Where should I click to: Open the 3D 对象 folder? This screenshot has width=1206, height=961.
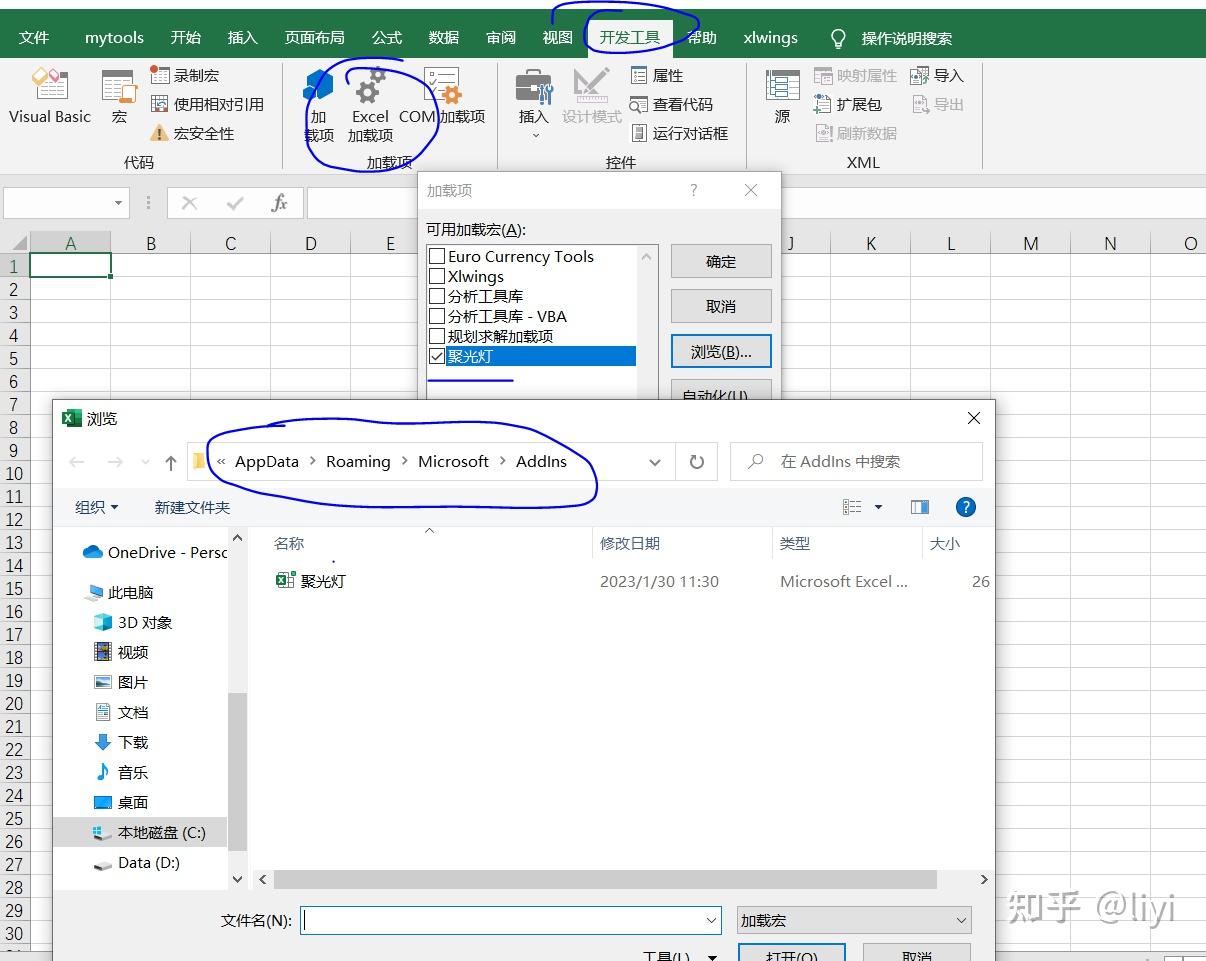pyautogui.click(x=134, y=622)
